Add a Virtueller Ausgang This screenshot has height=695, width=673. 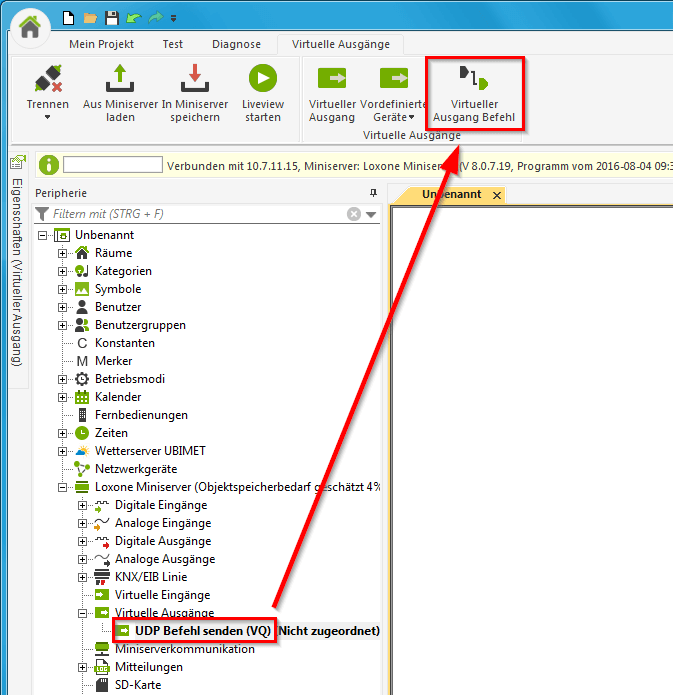tap(331, 79)
